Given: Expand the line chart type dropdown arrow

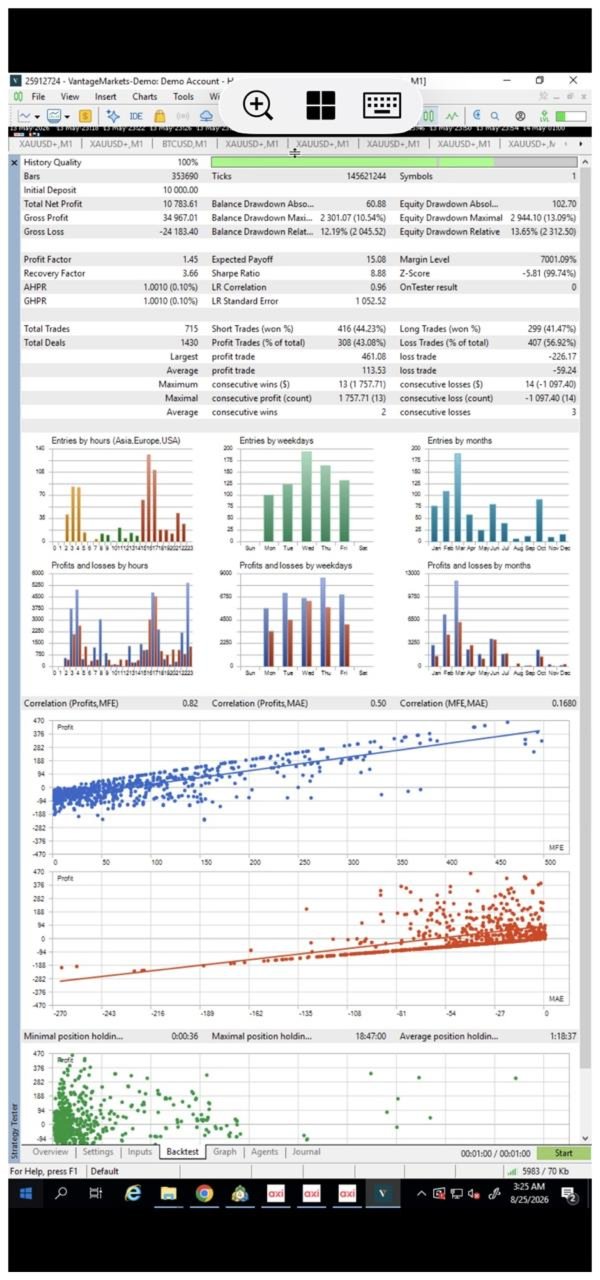Looking at the screenshot, I should pyautogui.click(x=35, y=116).
